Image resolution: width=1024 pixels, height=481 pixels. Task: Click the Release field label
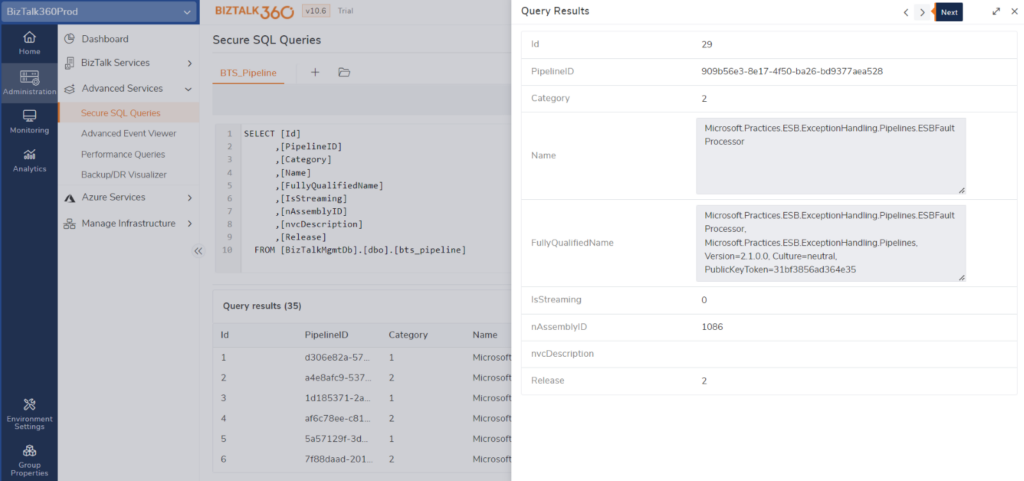coord(548,380)
